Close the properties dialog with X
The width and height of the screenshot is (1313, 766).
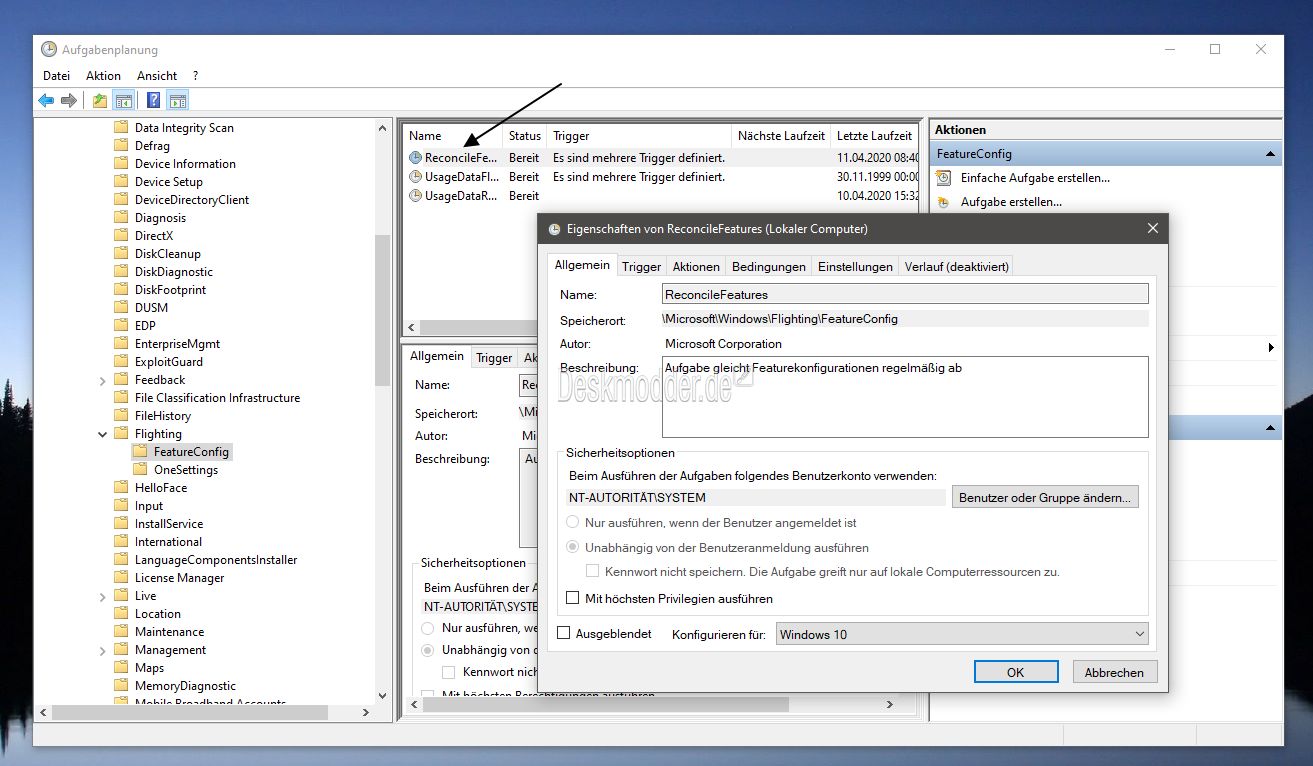pyautogui.click(x=1152, y=229)
